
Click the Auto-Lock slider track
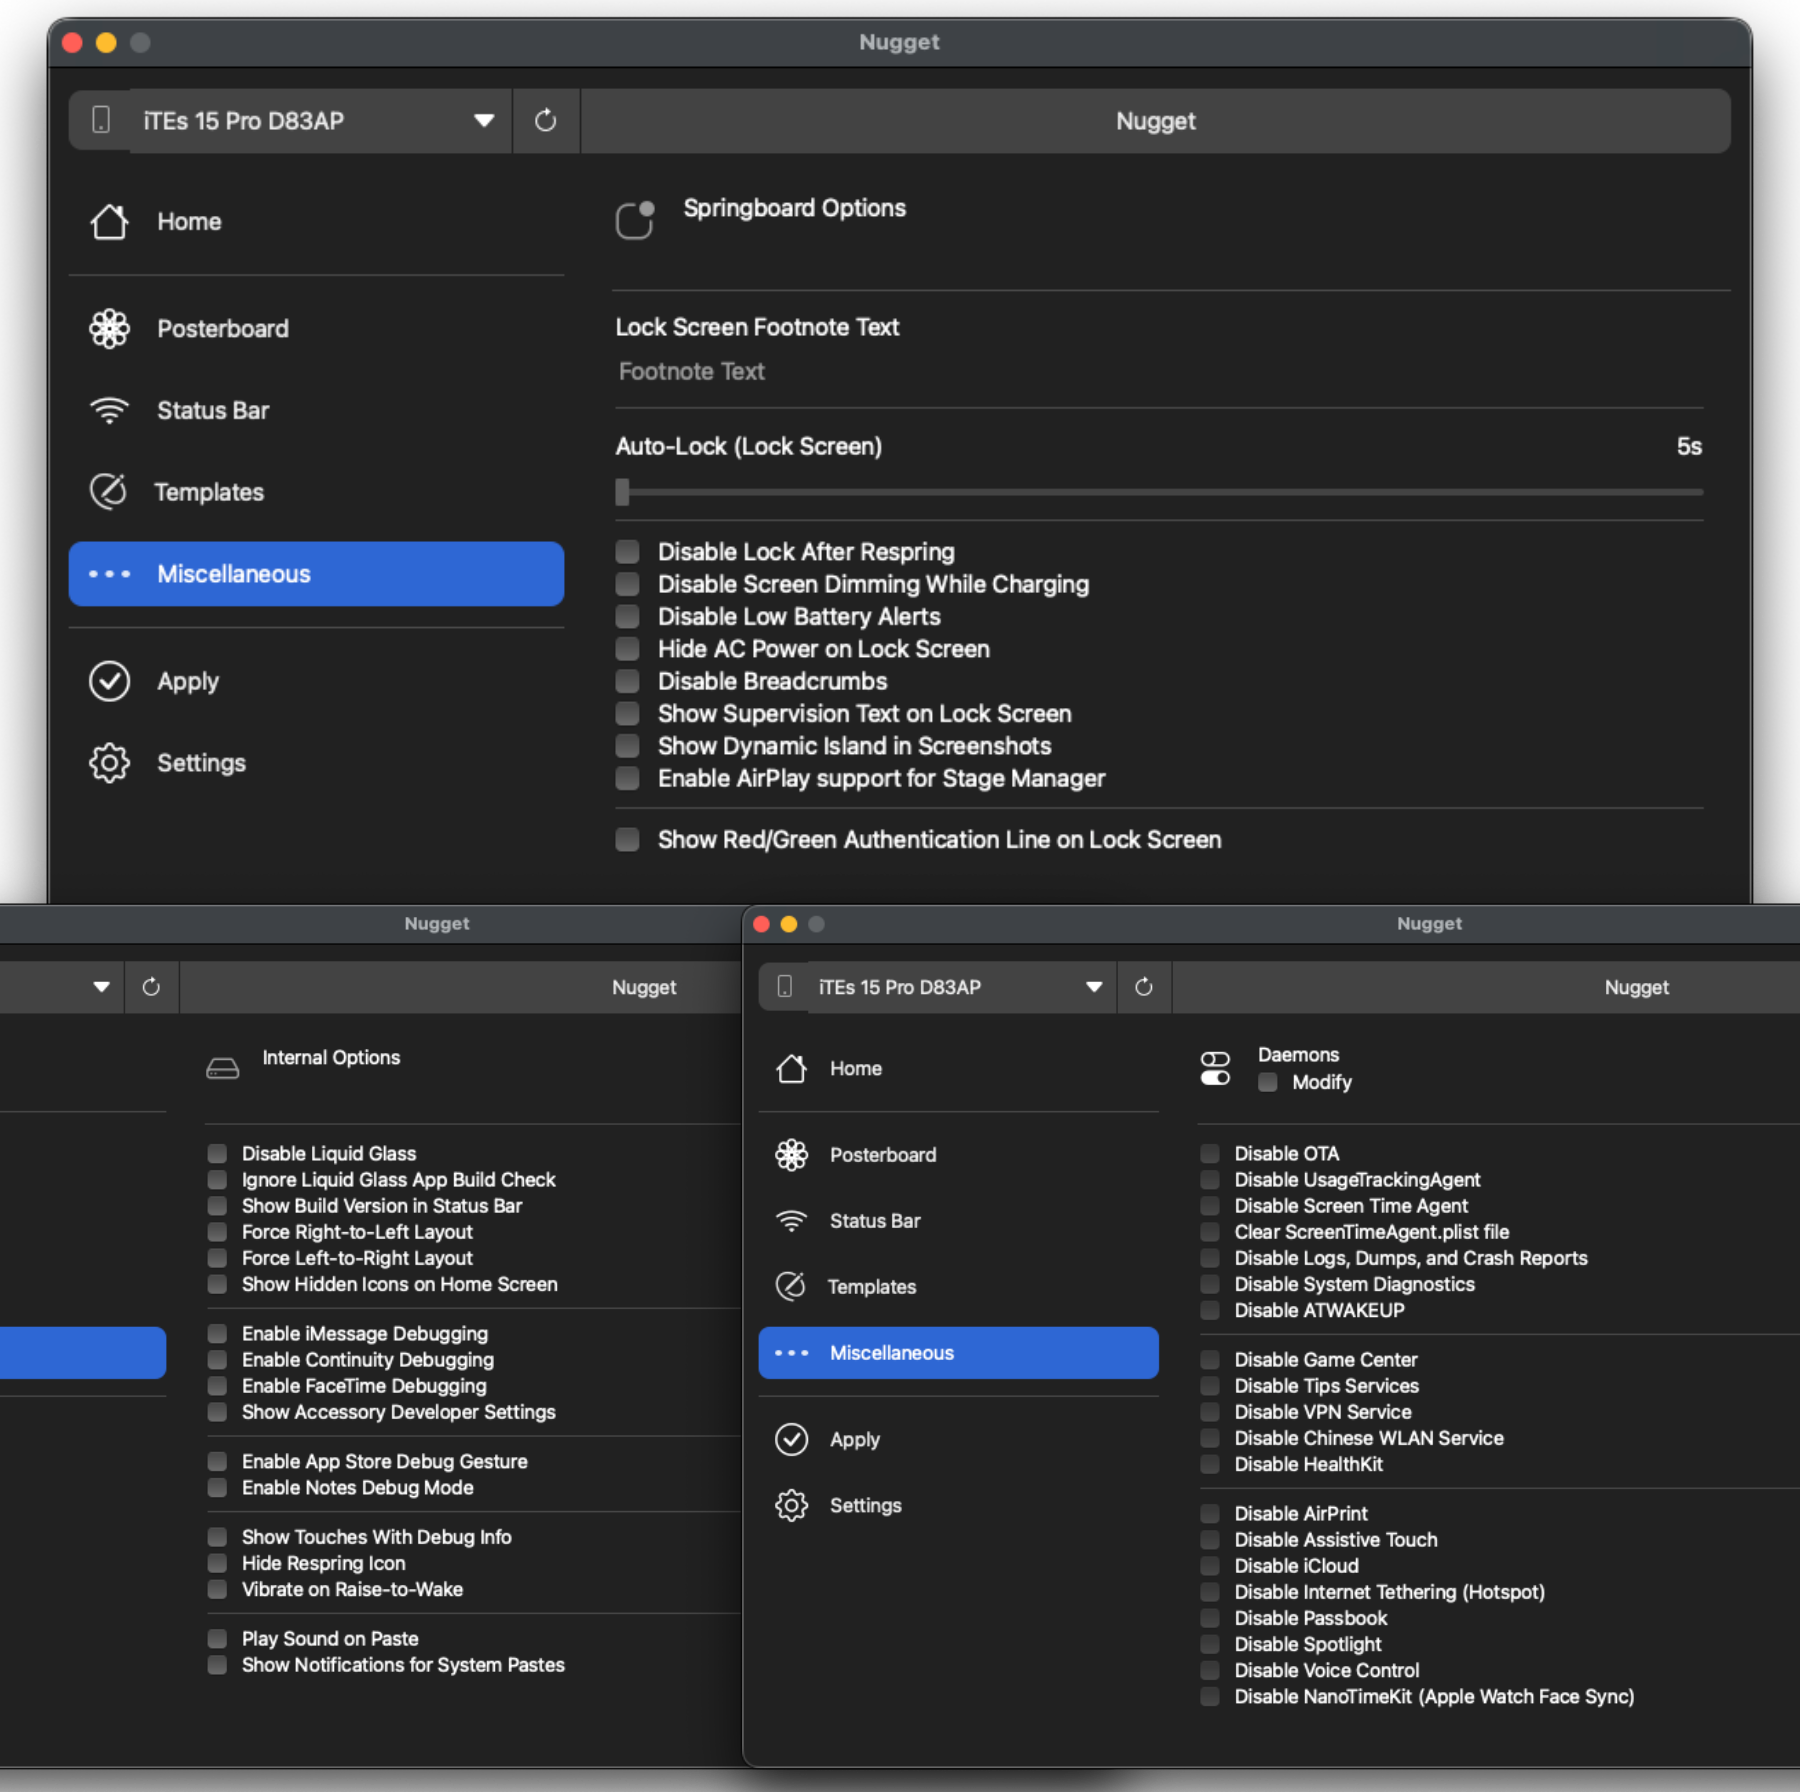tap(1160, 492)
